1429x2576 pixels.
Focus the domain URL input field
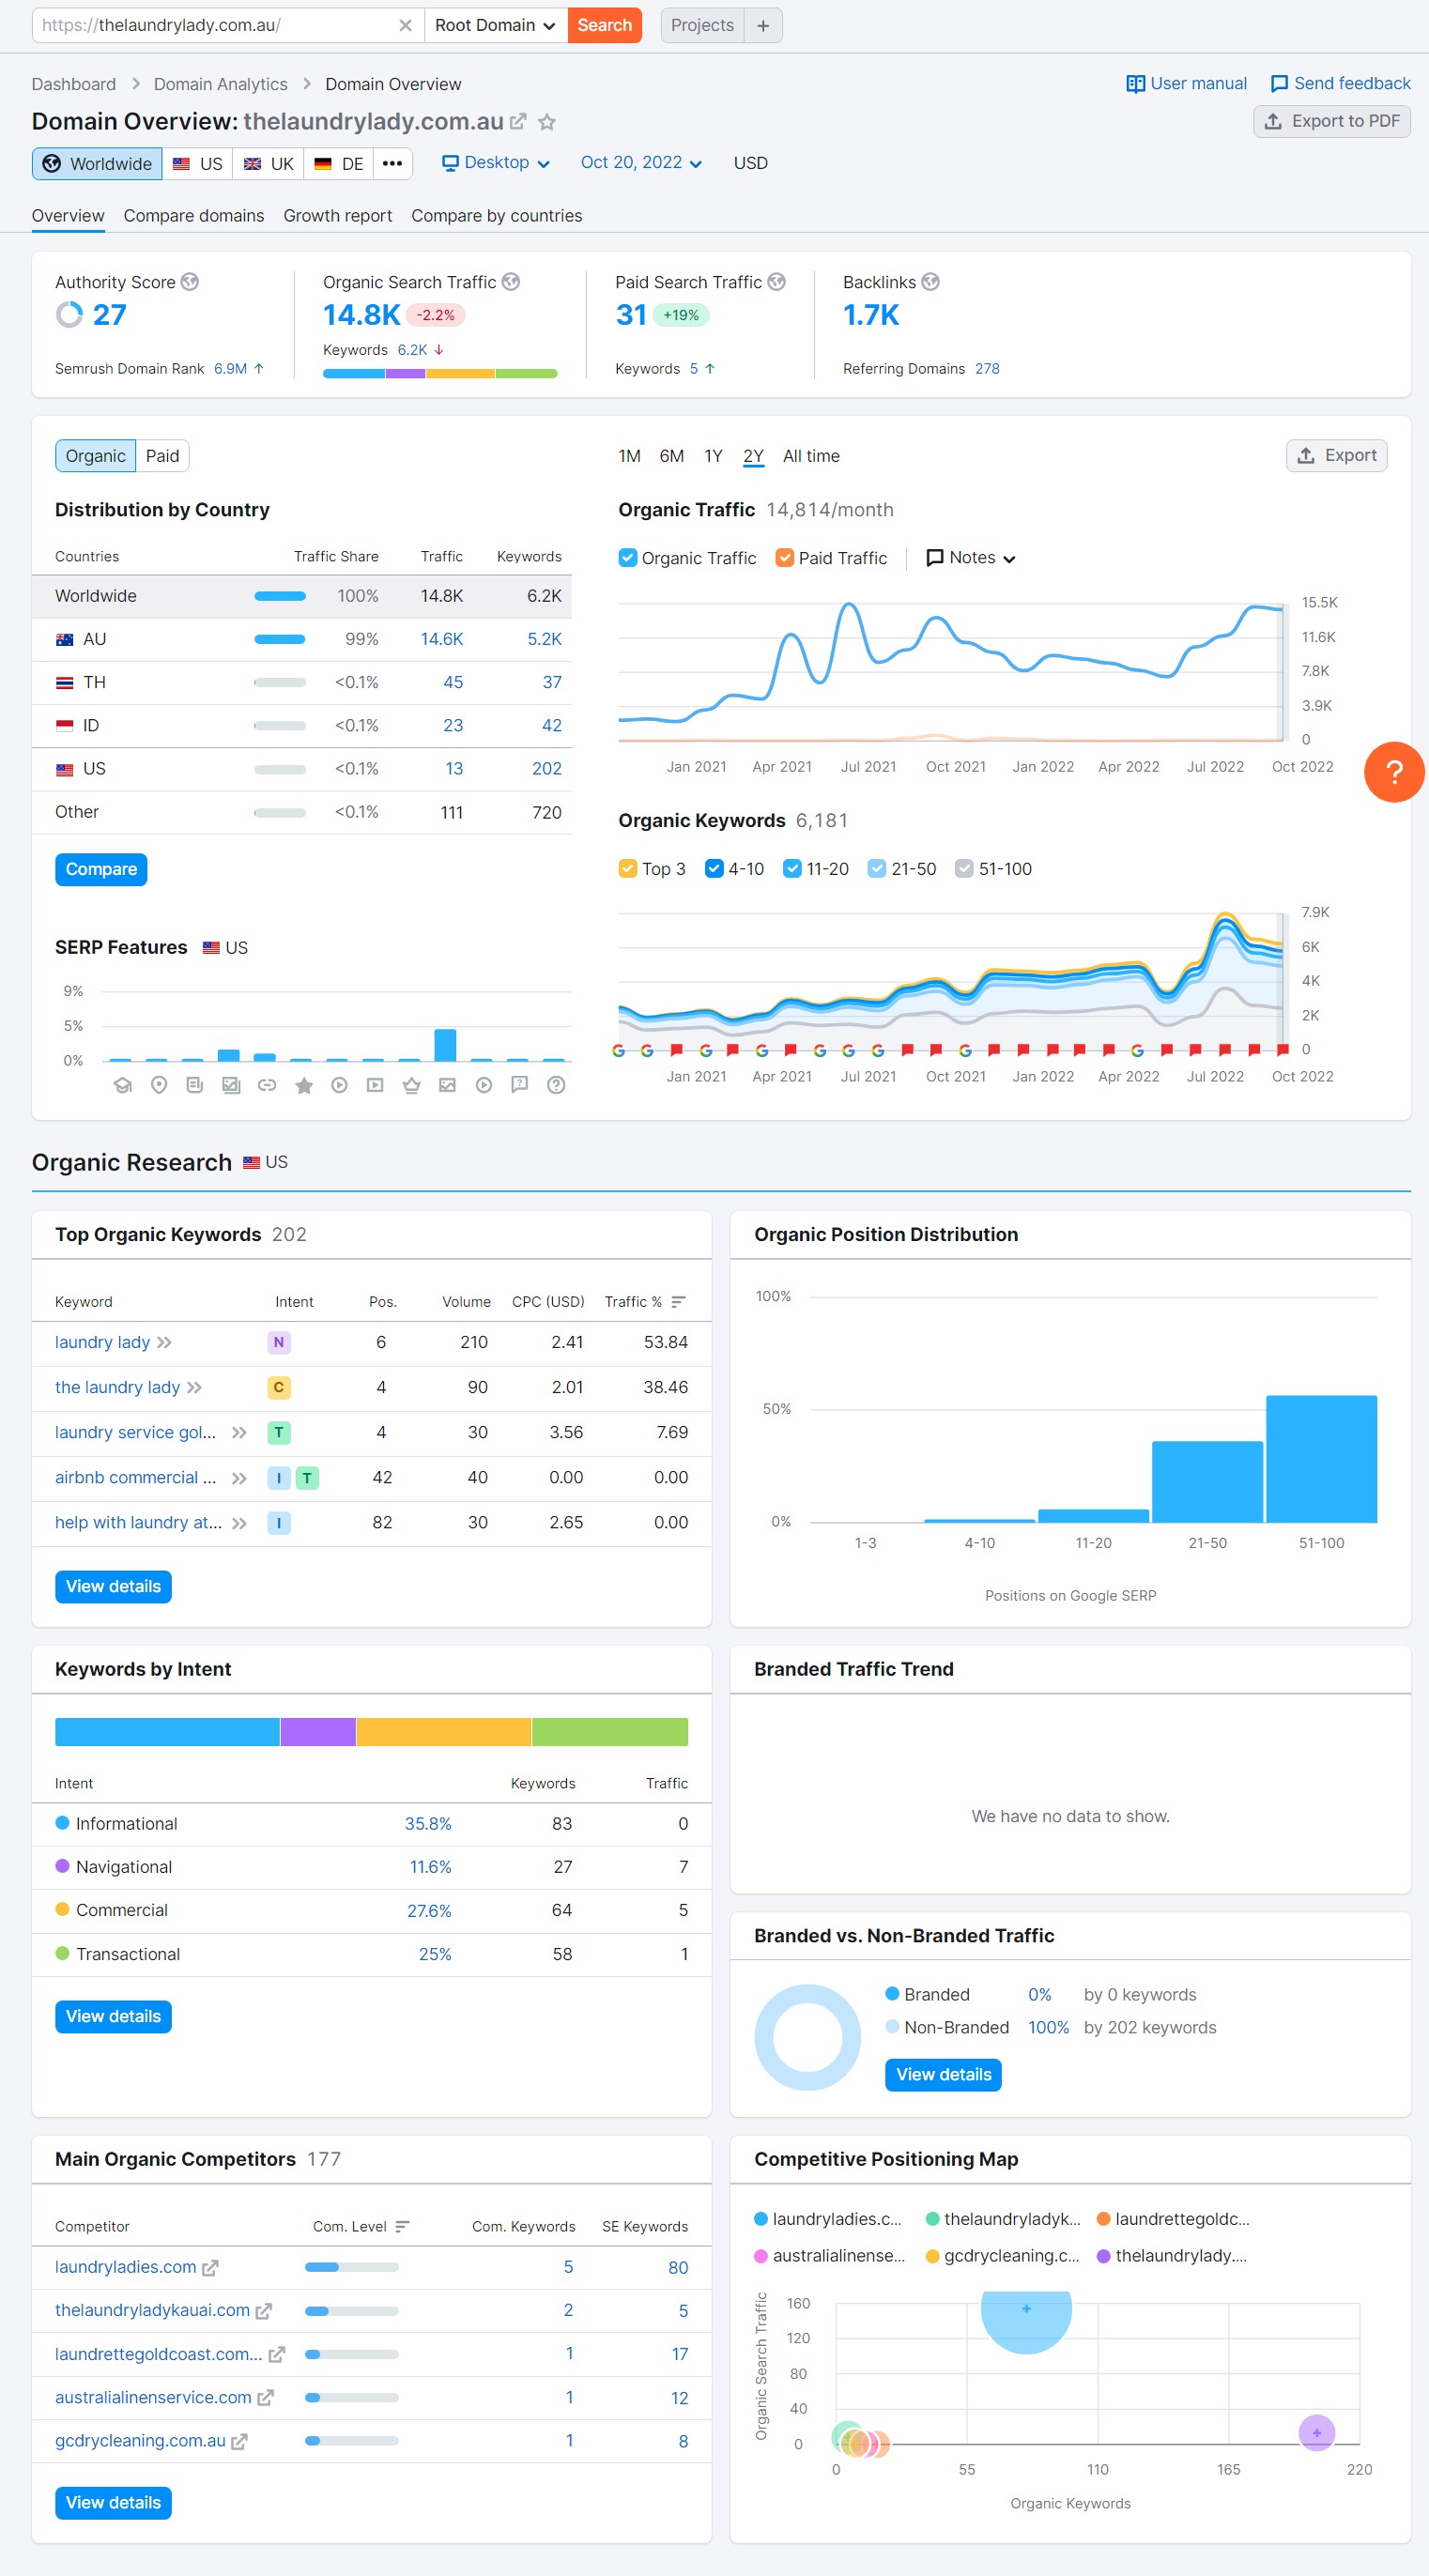(x=215, y=25)
